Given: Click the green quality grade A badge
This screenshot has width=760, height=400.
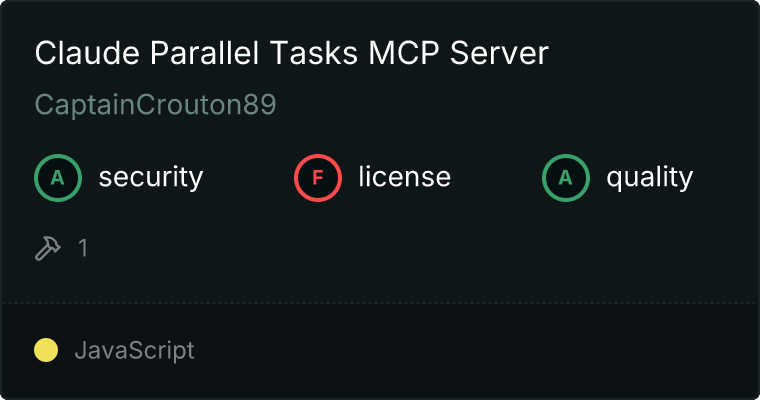Looking at the screenshot, I should [566, 178].
